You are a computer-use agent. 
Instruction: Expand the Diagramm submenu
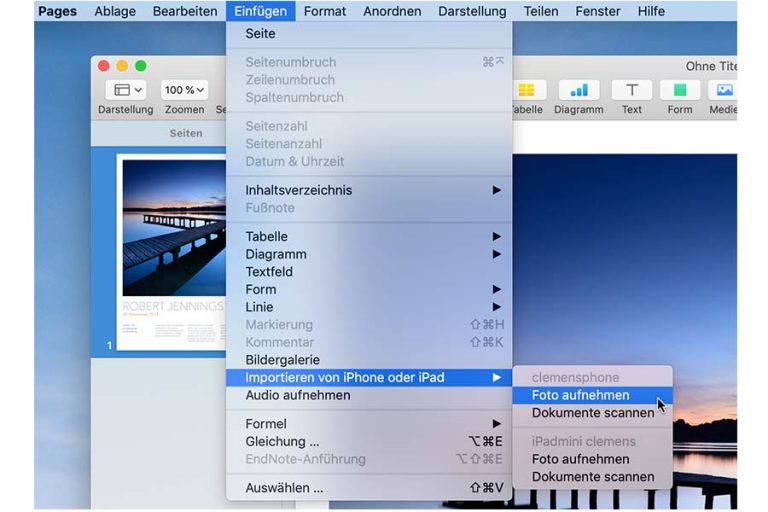click(x=369, y=254)
